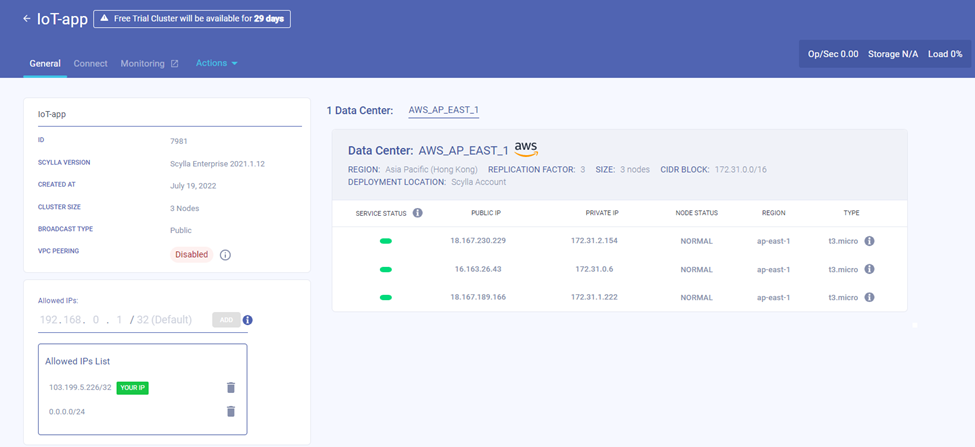
Task: Select AWS_AP_EAST_1 data center tab
Action: (x=443, y=110)
